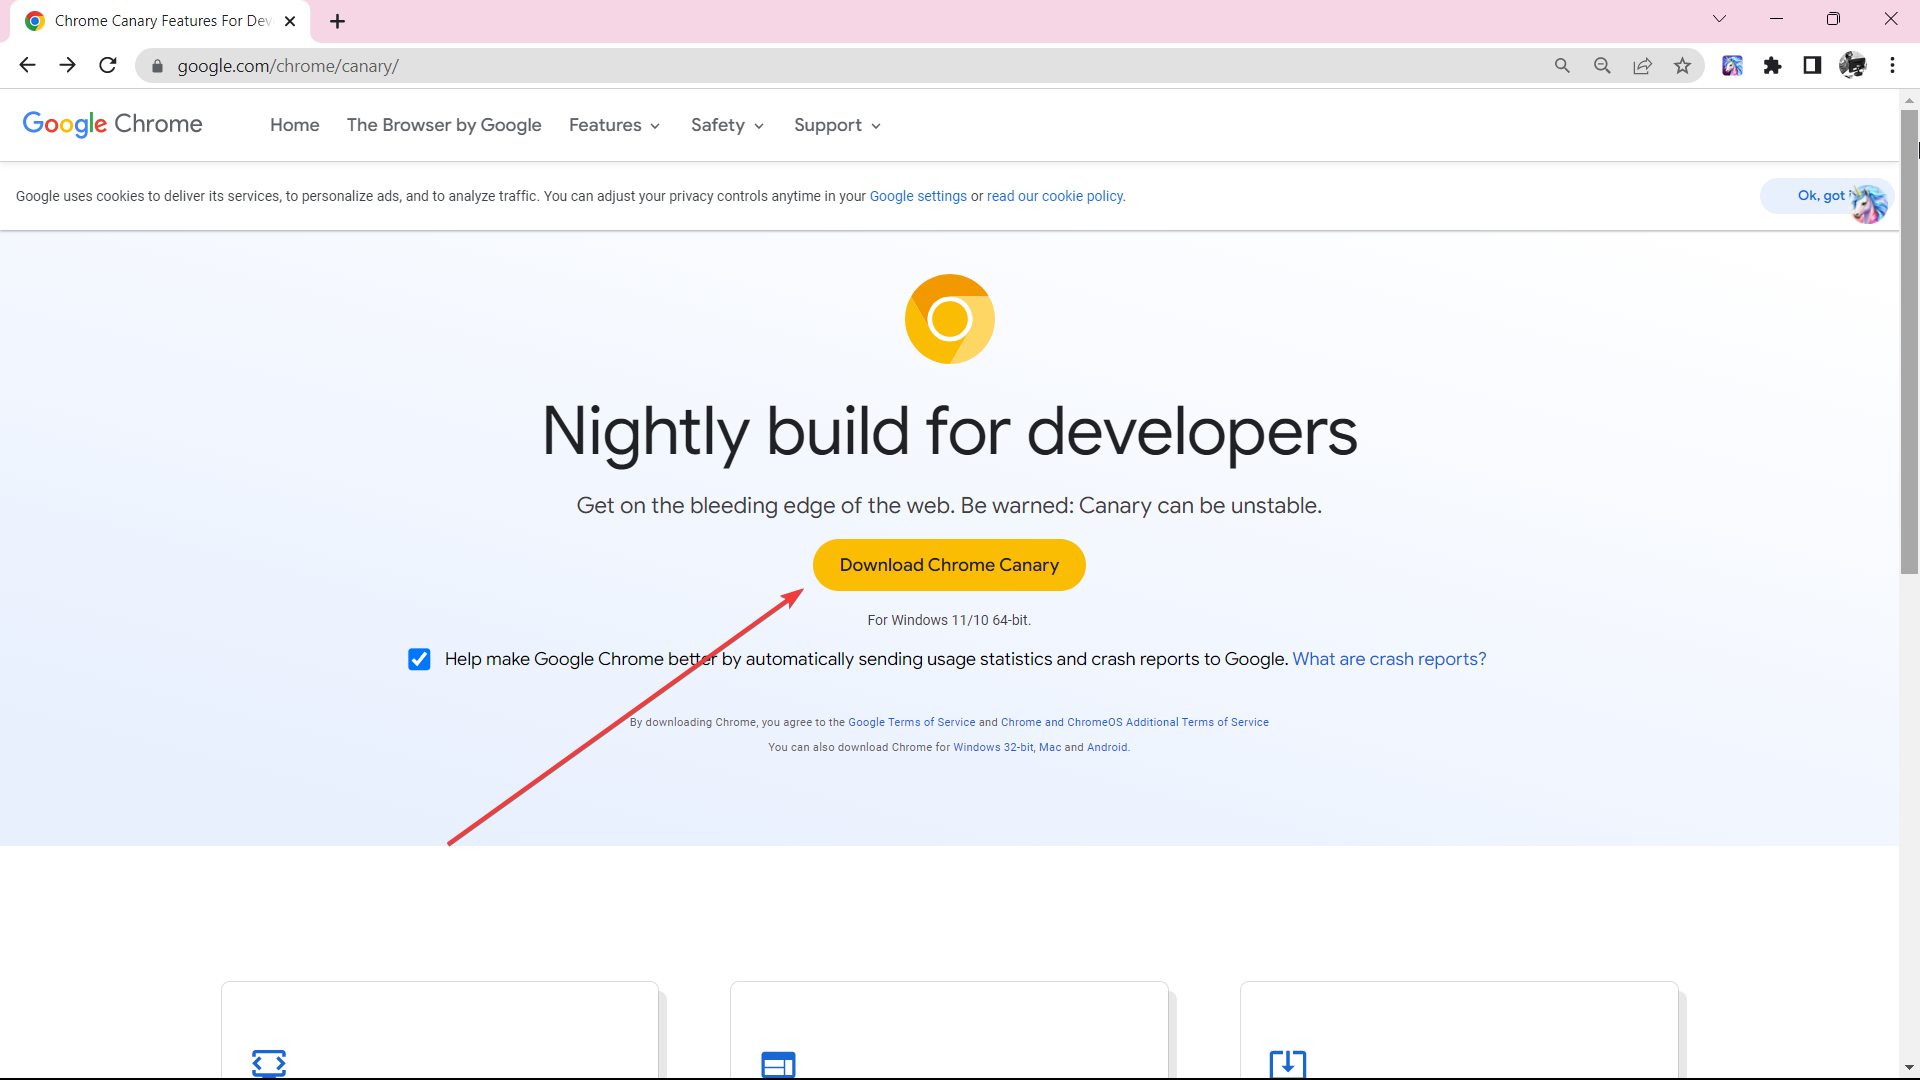This screenshot has width=1920, height=1080.
Task: Toggle the browser side panel
Action: tap(1812, 66)
